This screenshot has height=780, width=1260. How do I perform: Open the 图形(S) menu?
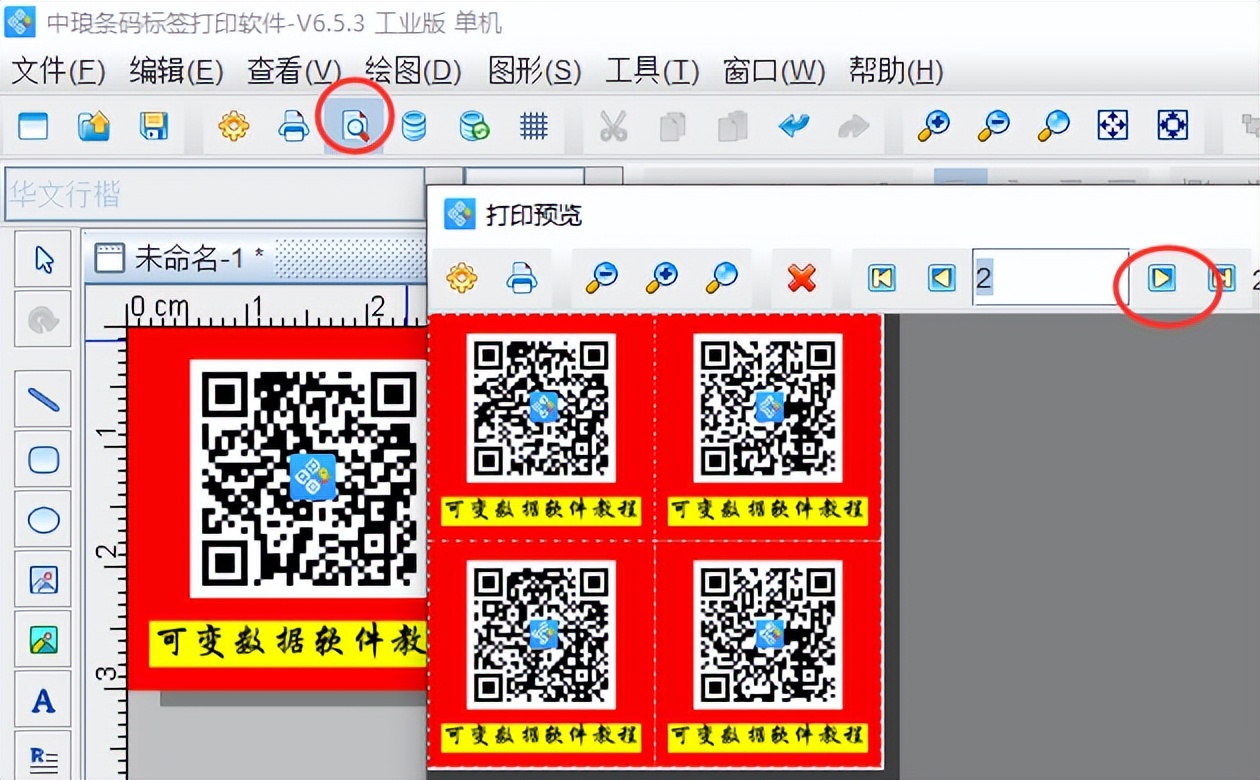(534, 71)
